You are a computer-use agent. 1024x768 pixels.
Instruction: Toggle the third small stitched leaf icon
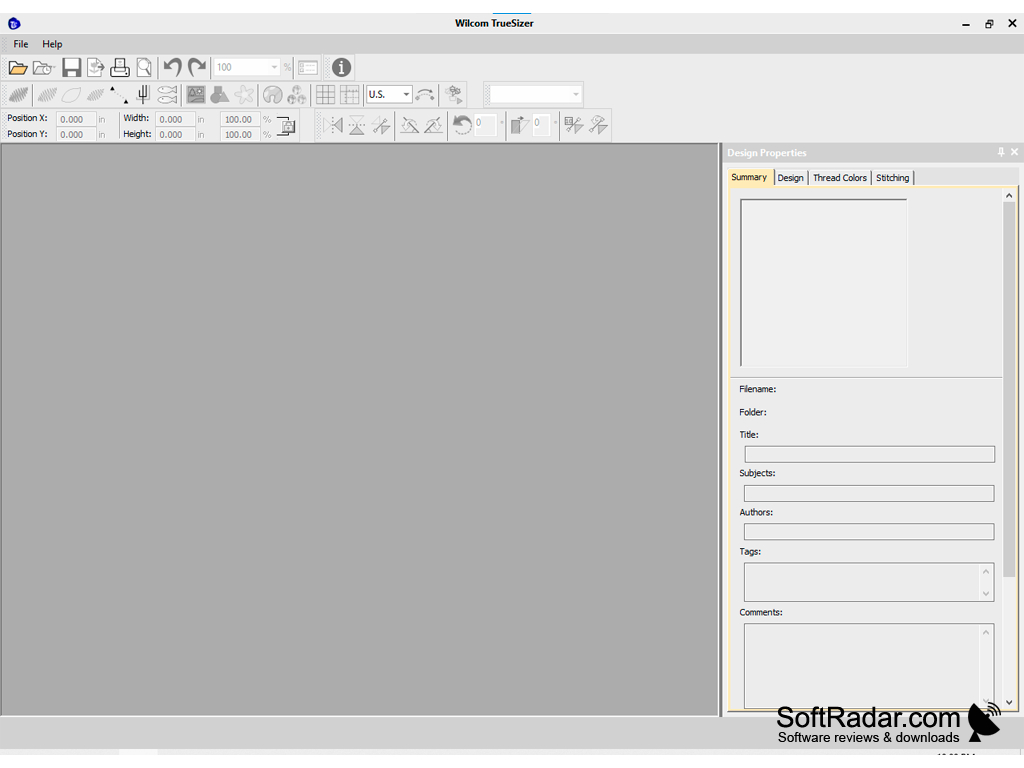tap(95, 95)
